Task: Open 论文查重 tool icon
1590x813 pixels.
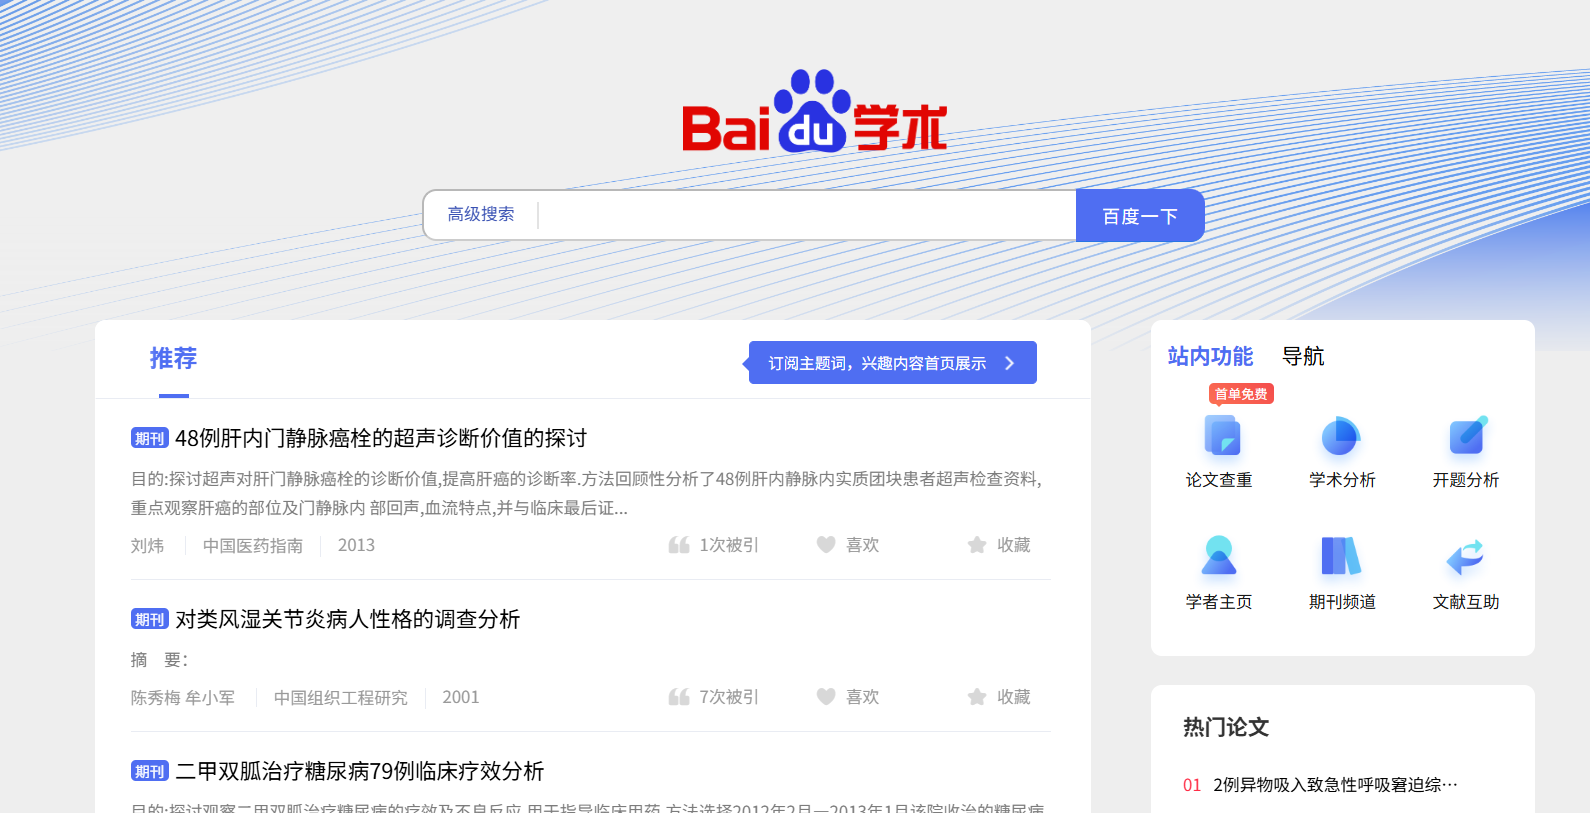Action: pos(1221,436)
